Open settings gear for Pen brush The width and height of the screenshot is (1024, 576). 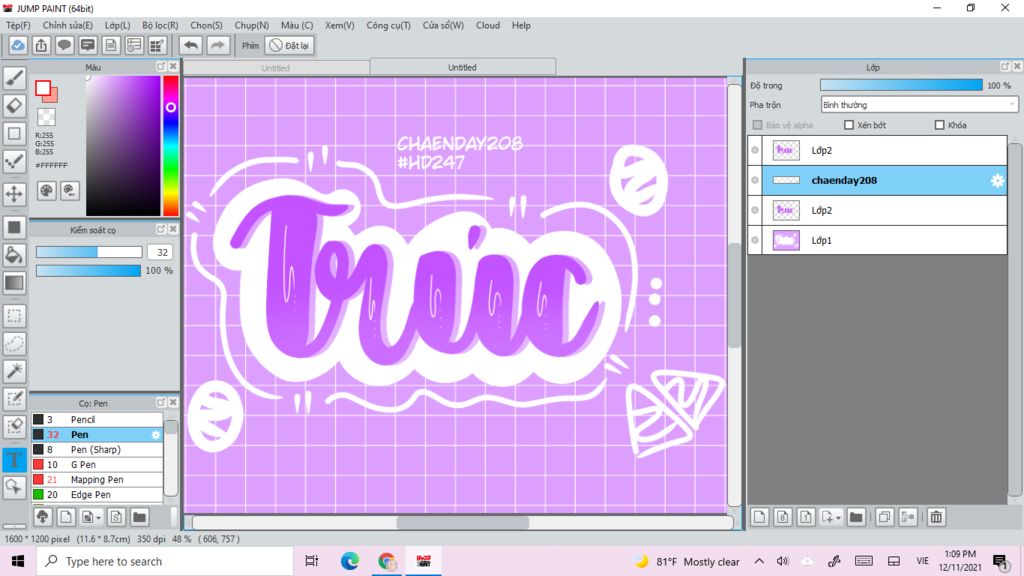[x=155, y=435]
